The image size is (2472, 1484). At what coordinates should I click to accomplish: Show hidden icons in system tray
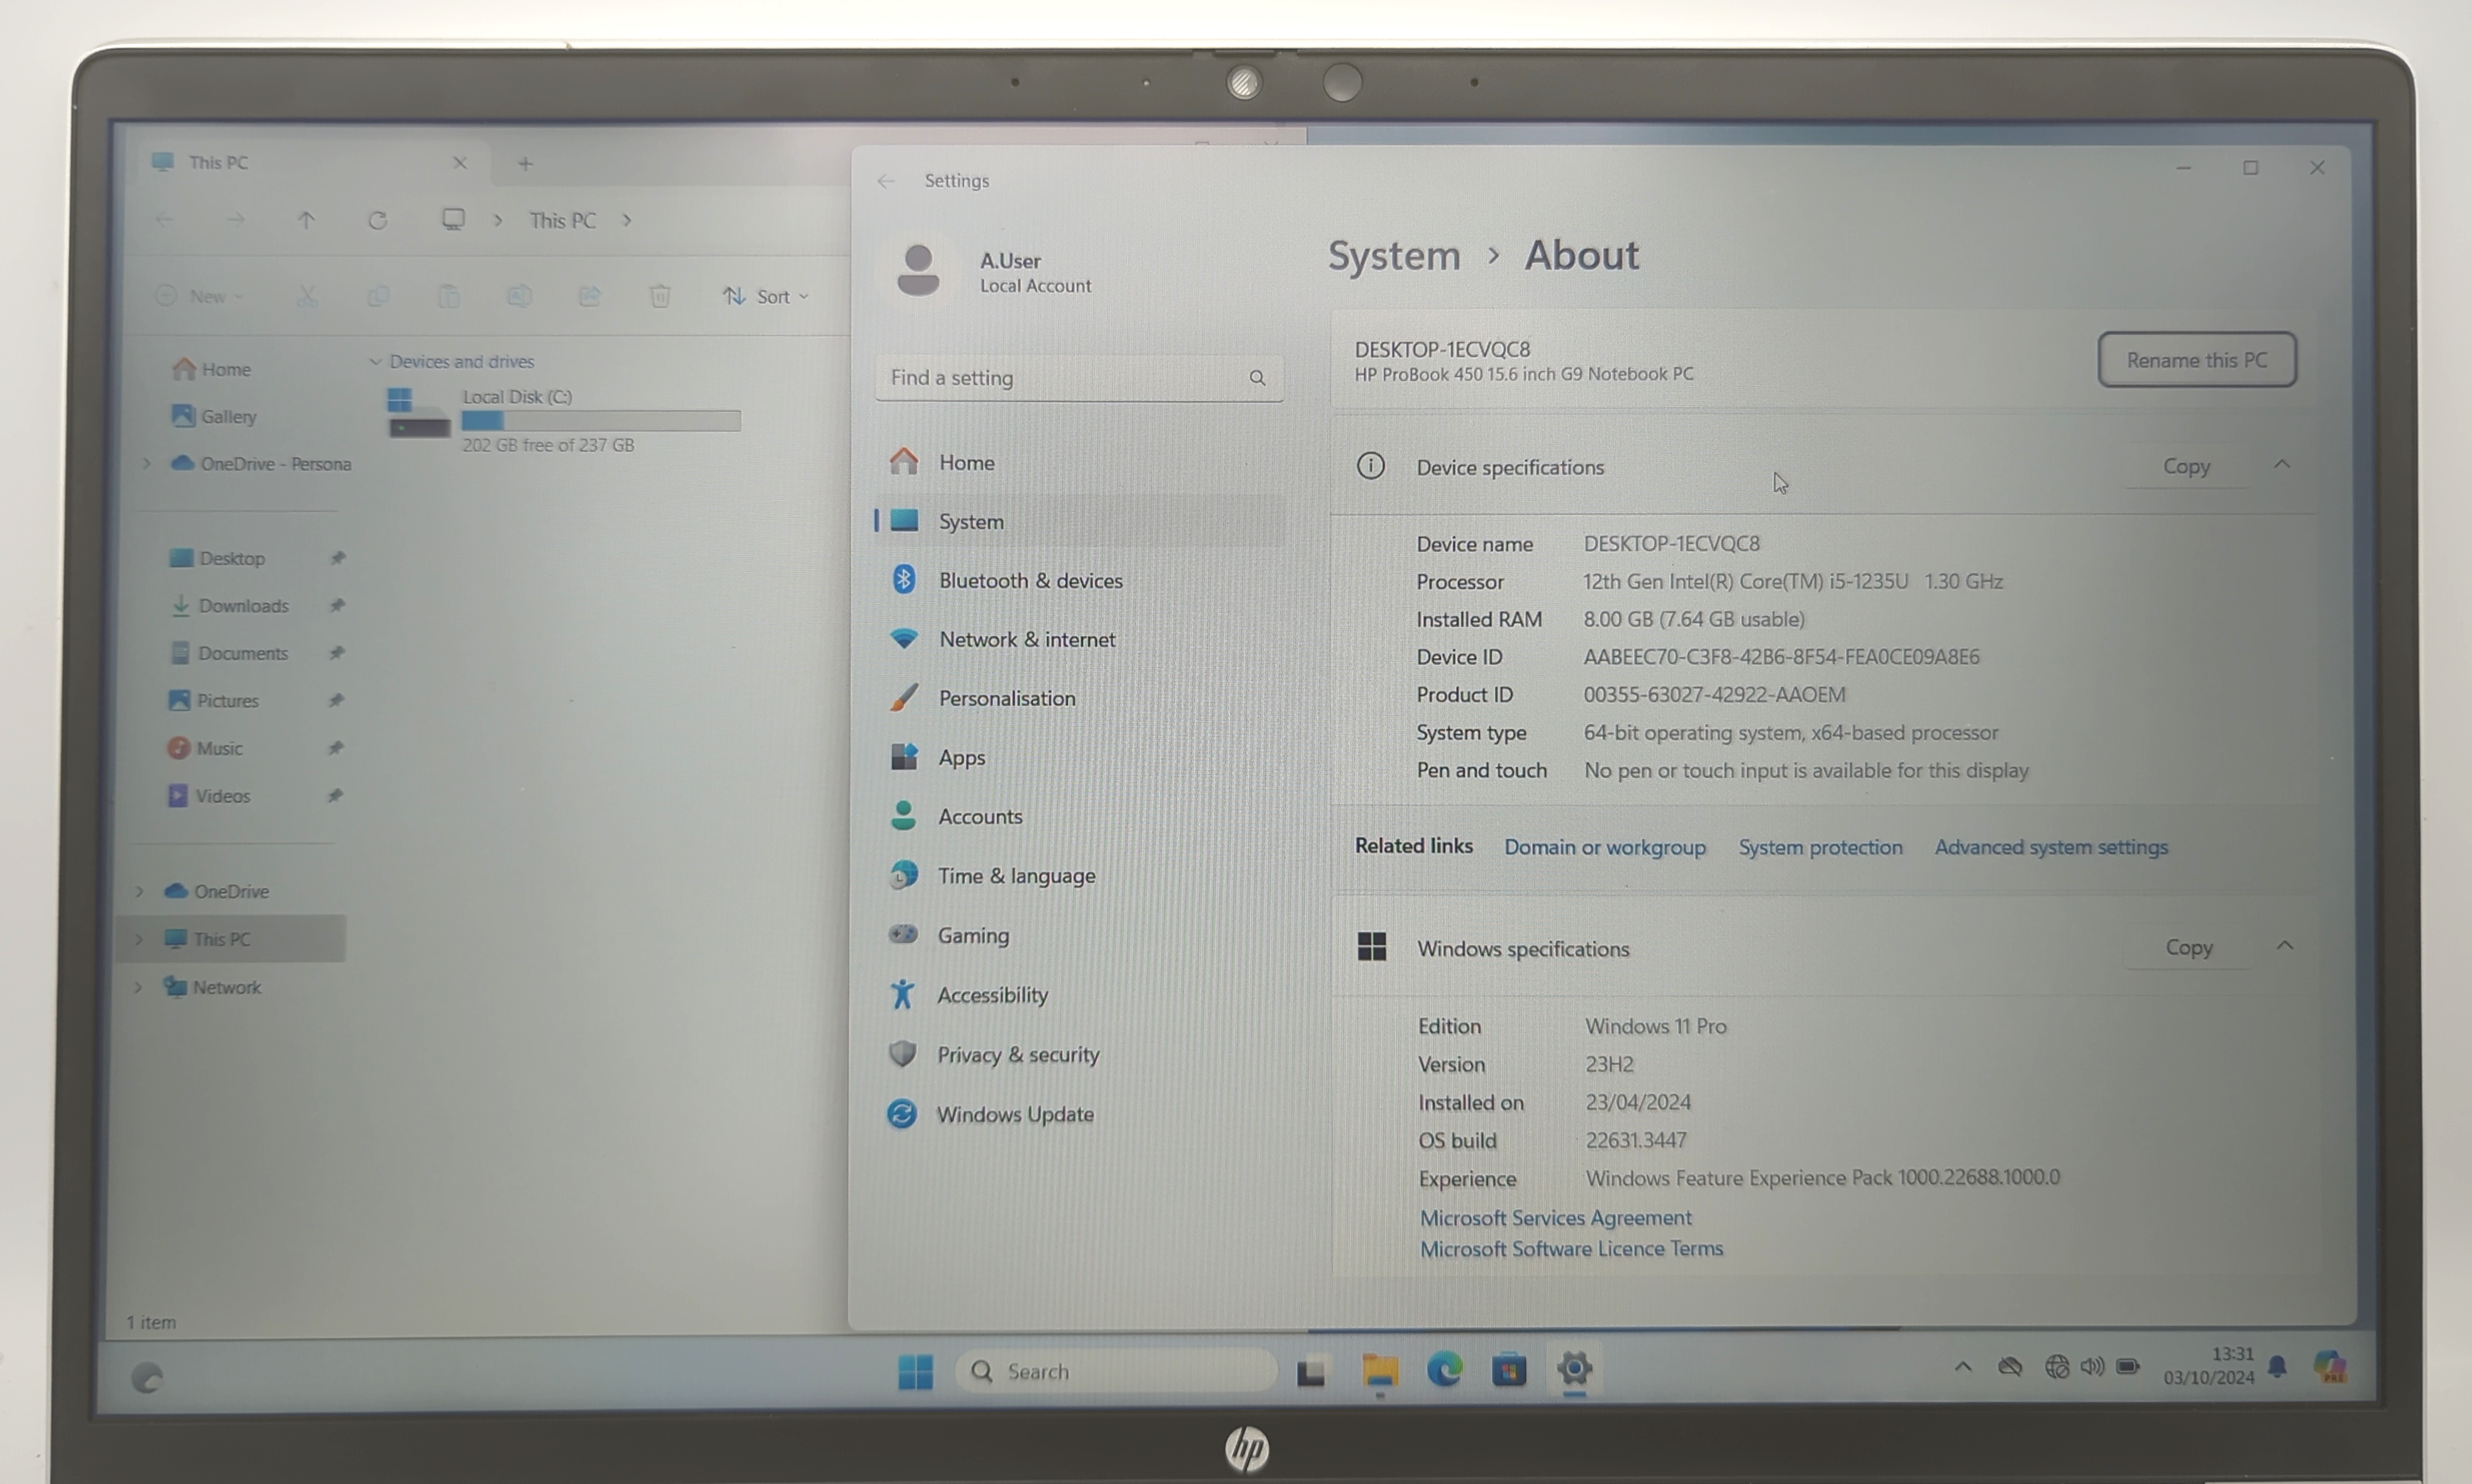click(1962, 1366)
